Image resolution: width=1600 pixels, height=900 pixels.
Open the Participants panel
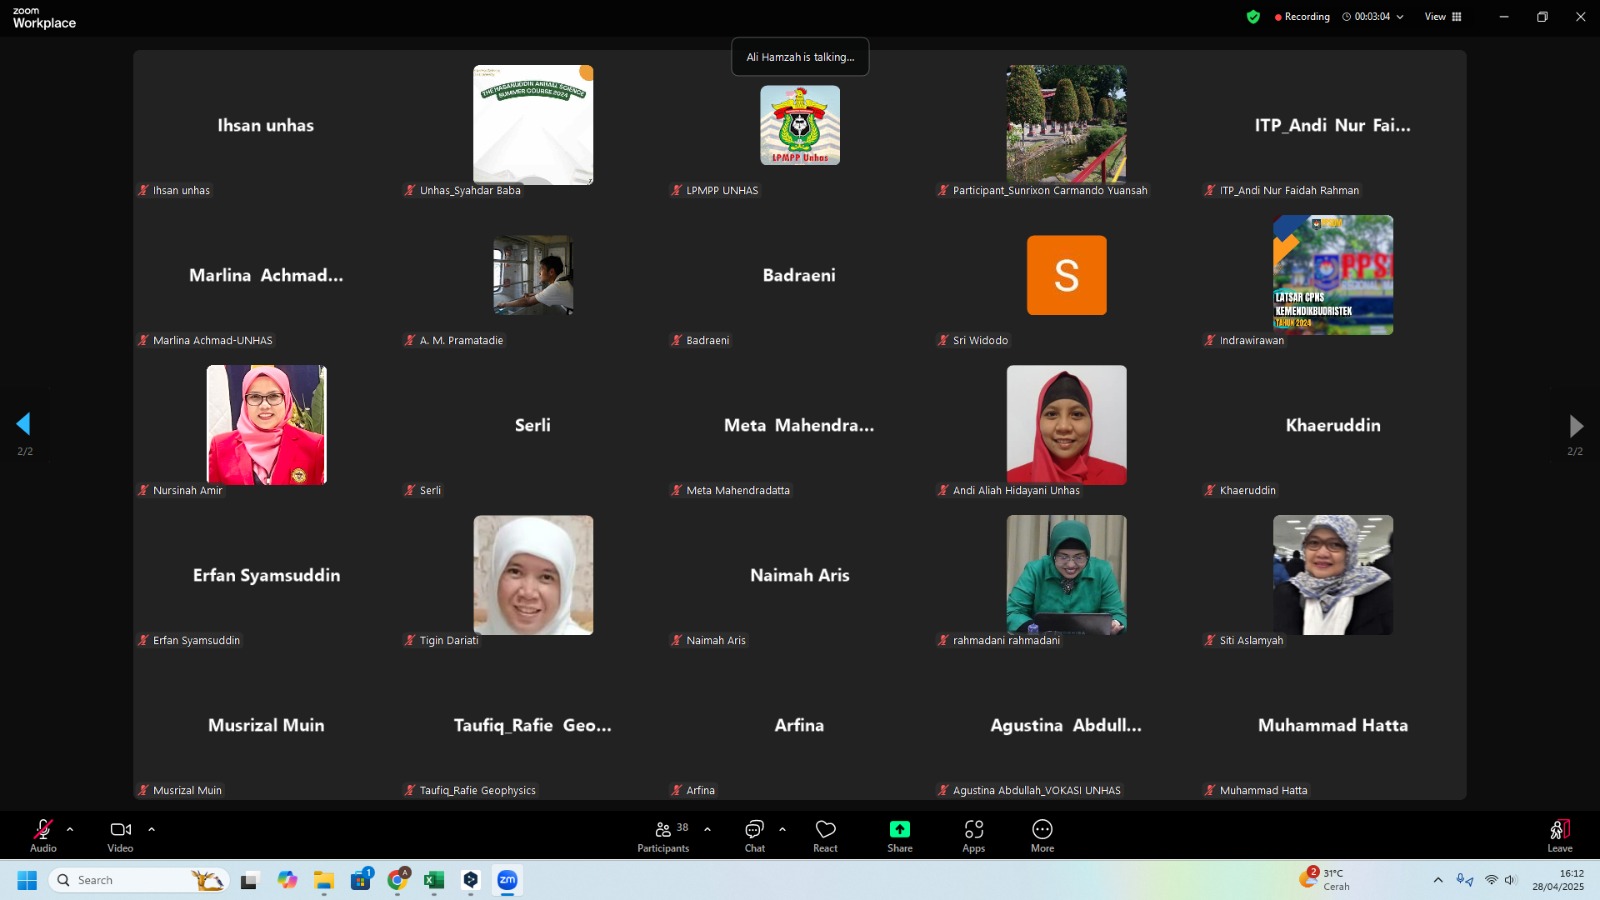click(x=663, y=835)
